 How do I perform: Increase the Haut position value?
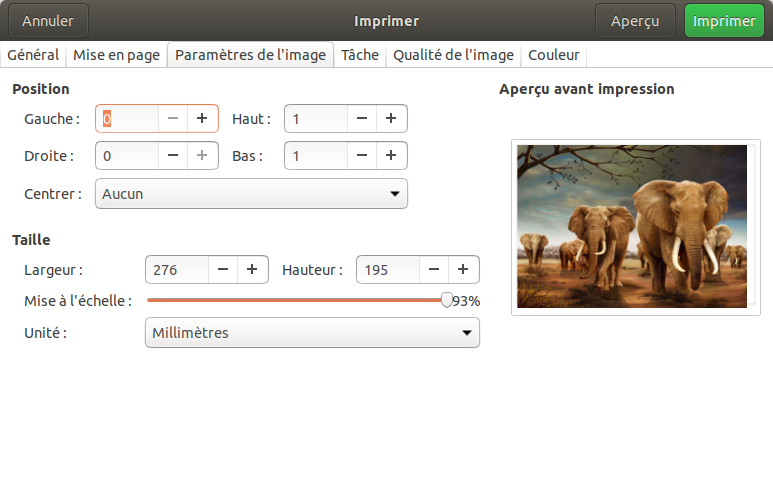391,119
